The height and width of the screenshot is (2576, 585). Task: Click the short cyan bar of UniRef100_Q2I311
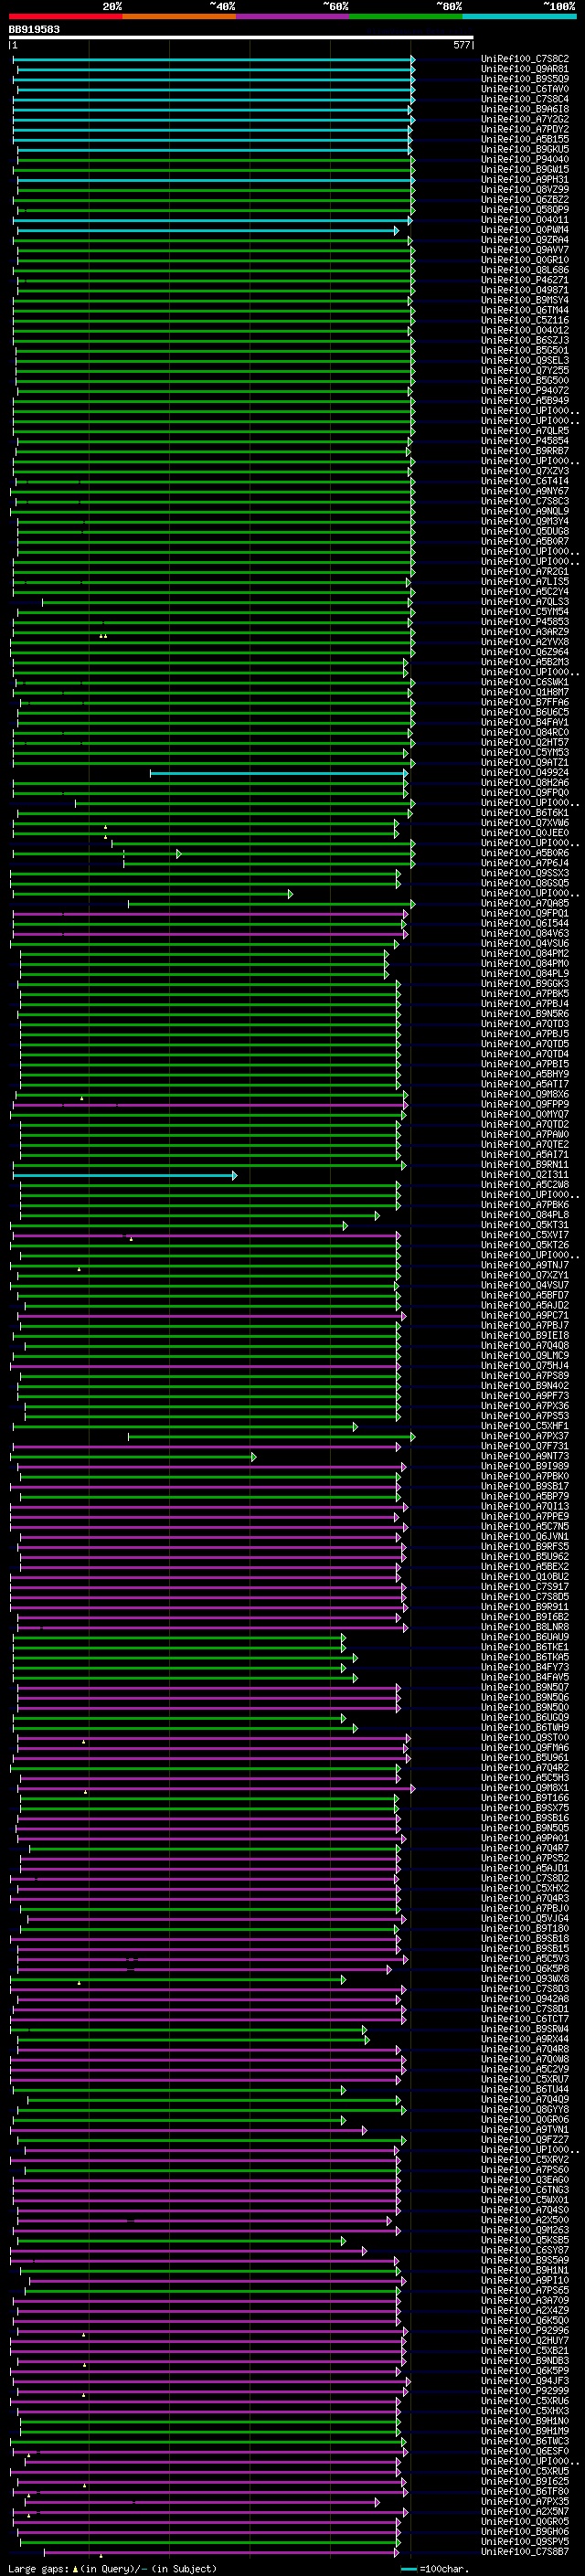click(x=125, y=1175)
